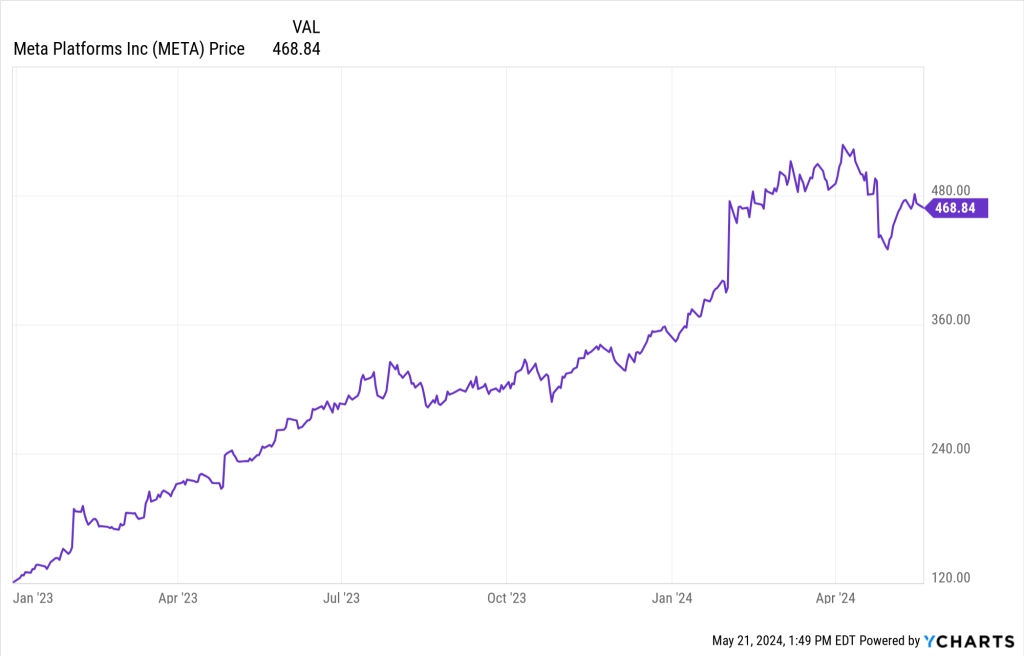Click the Apr '23 x-axis label

point(177,598)
